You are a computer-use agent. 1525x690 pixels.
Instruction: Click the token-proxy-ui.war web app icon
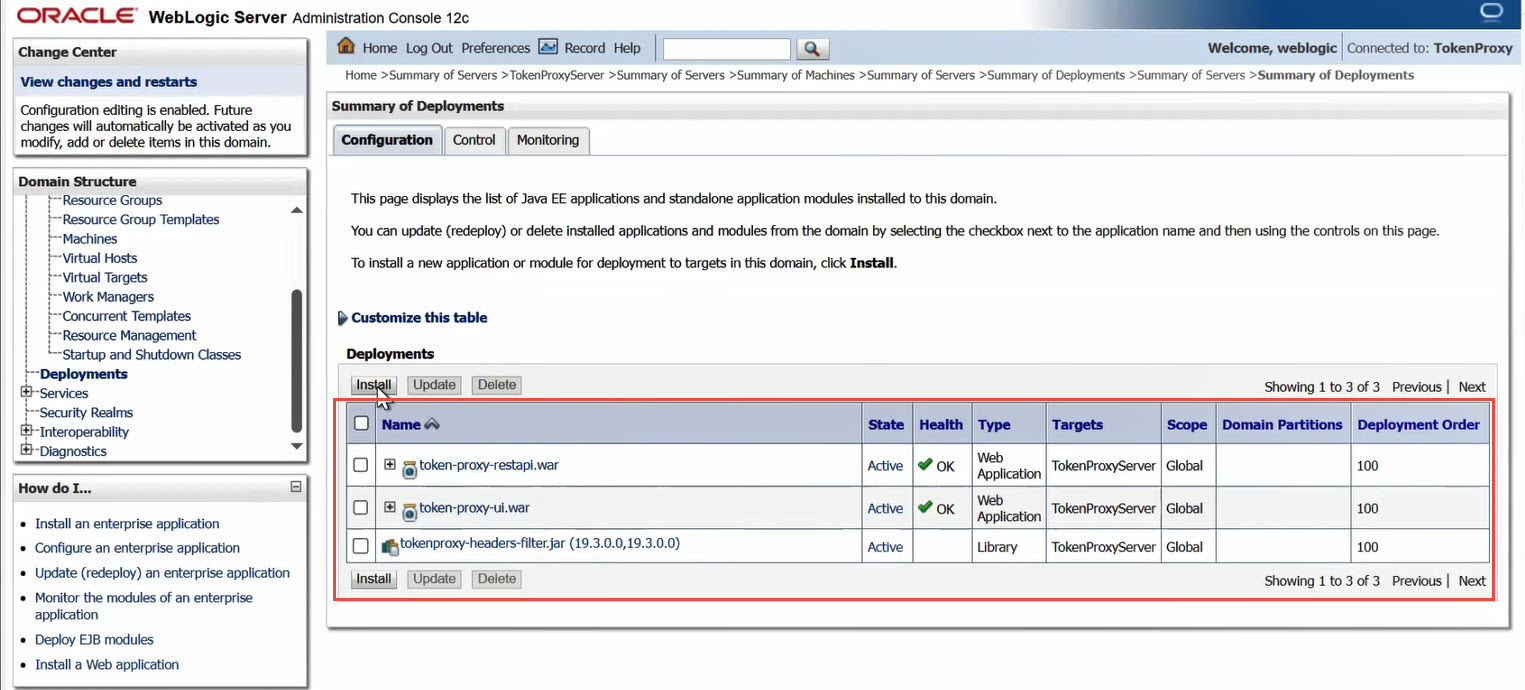pos(409,510)
